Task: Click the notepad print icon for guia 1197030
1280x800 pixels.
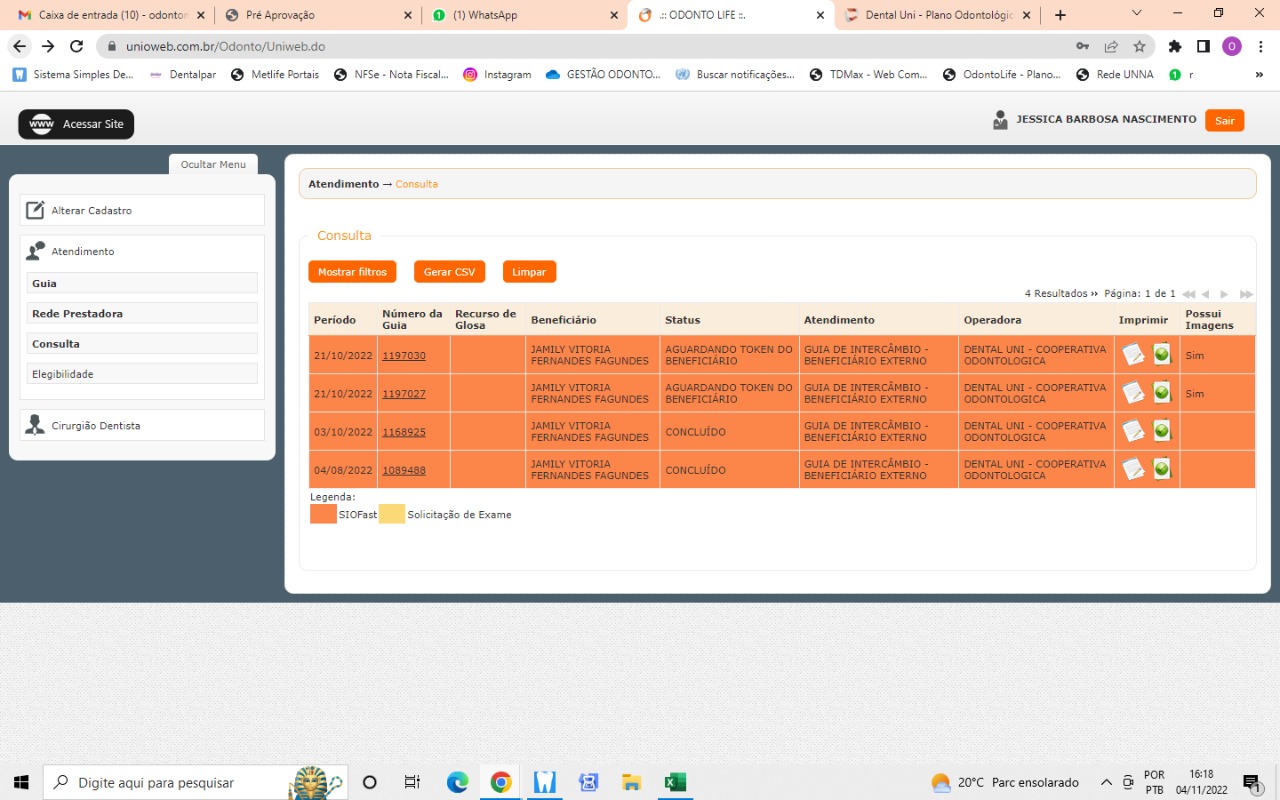Action: pos(1133,355)
